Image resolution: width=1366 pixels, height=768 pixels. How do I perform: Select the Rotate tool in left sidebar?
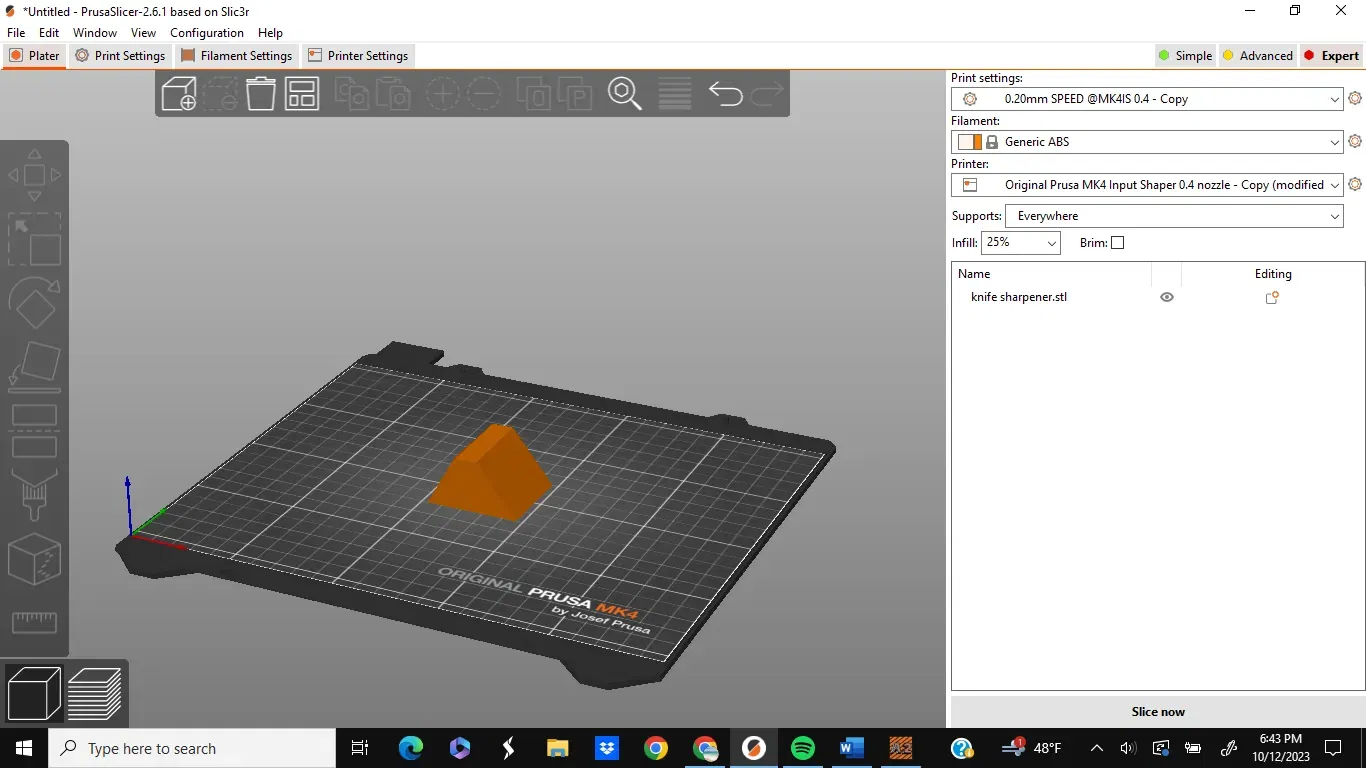[34, 302]
